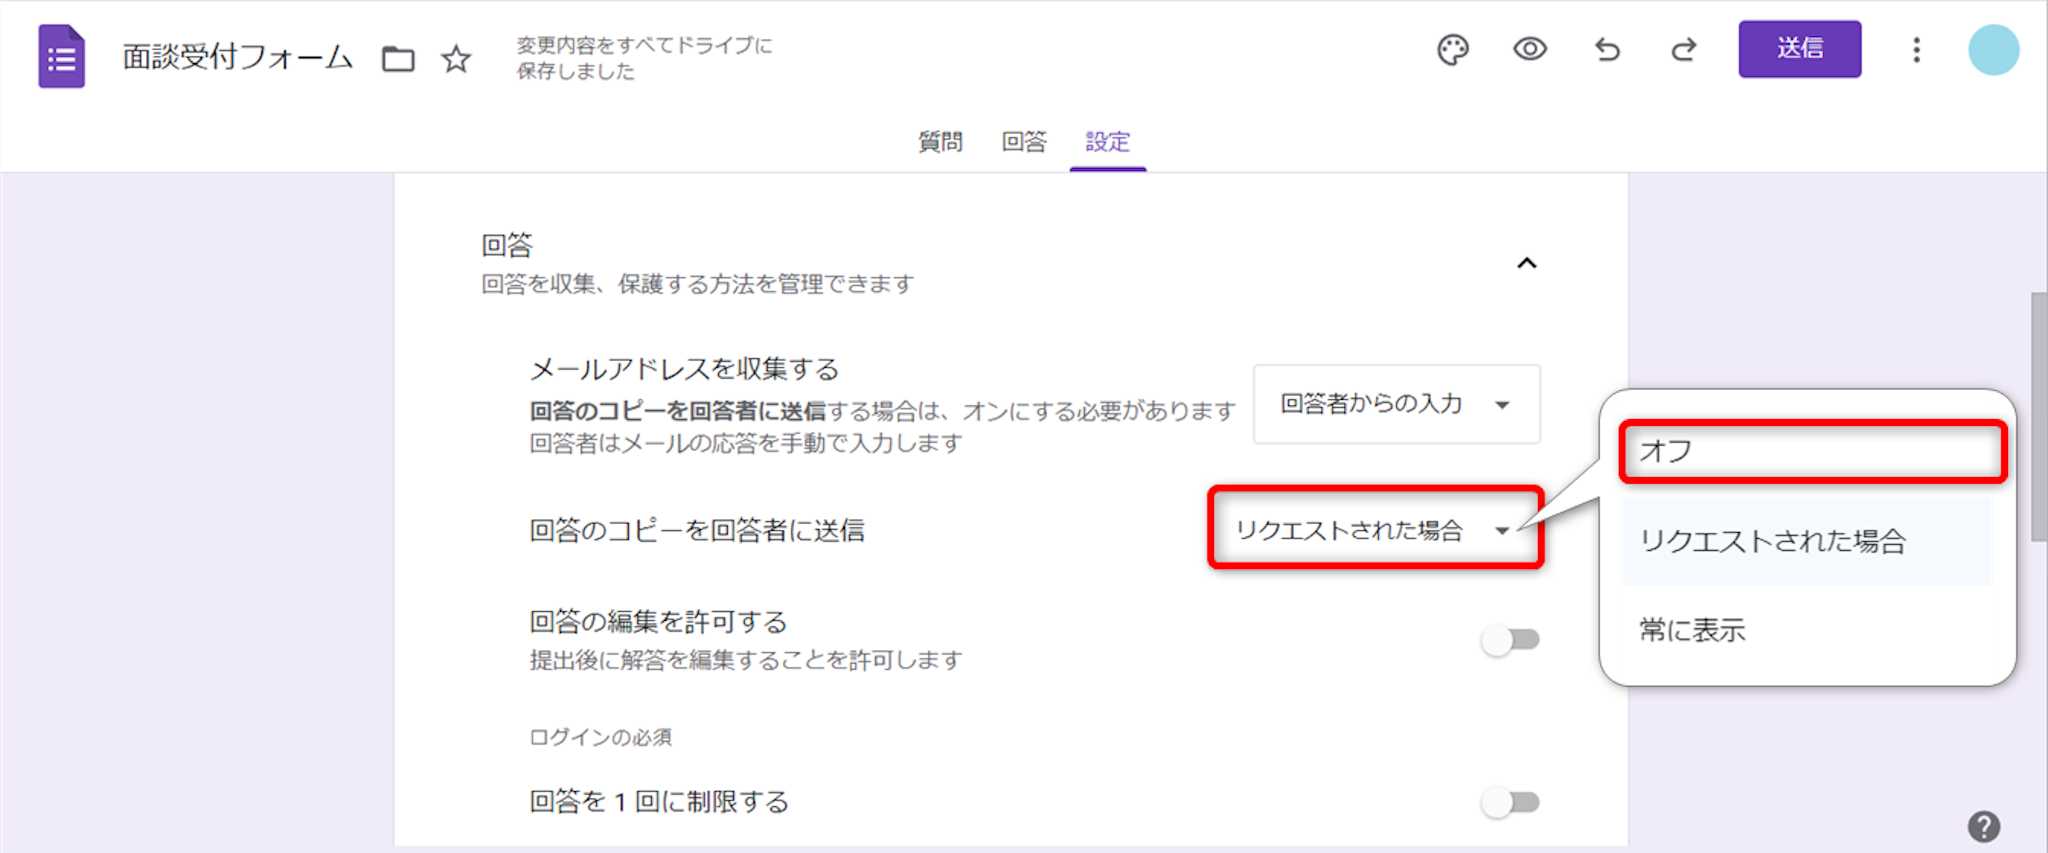Toggle 回答の編集を許可する switch
The width and height of the screenshot is (2048, 853).
click(x=1510, y=640)
